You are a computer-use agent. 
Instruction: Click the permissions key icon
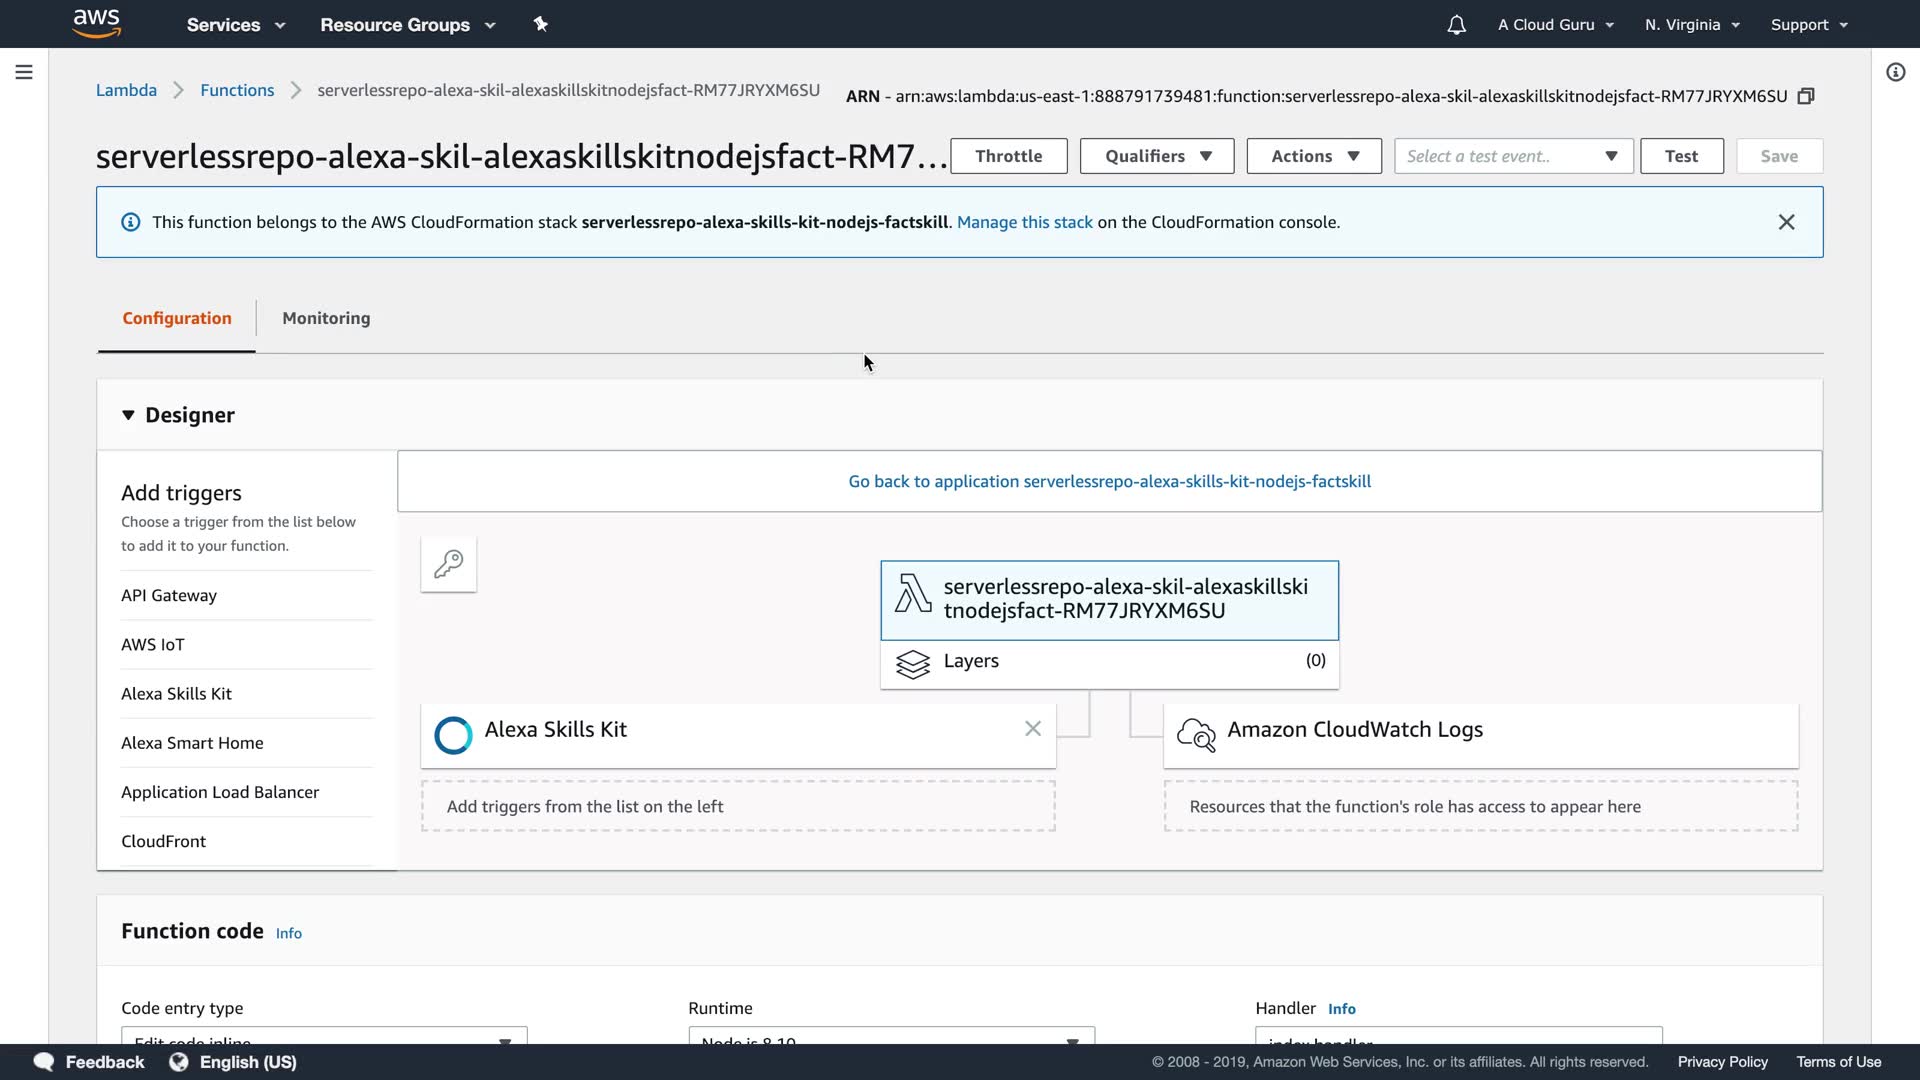click(448, 564)
